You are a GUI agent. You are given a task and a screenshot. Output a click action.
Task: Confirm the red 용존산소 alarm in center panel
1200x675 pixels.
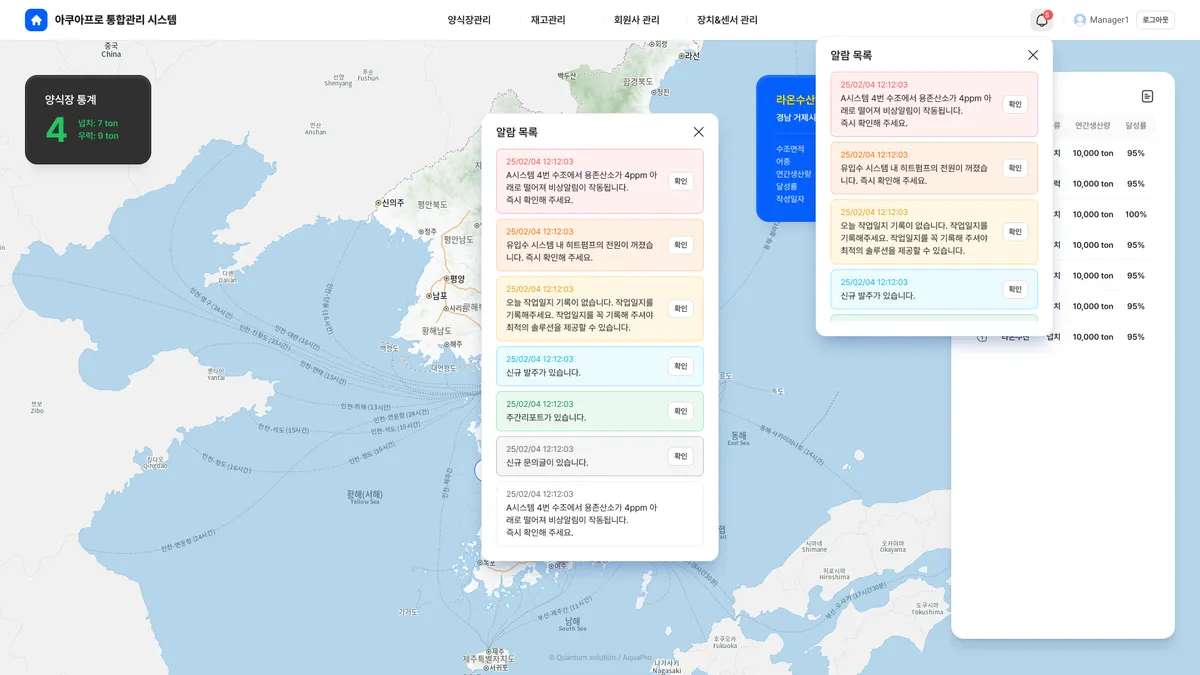(x=681, y=181)
